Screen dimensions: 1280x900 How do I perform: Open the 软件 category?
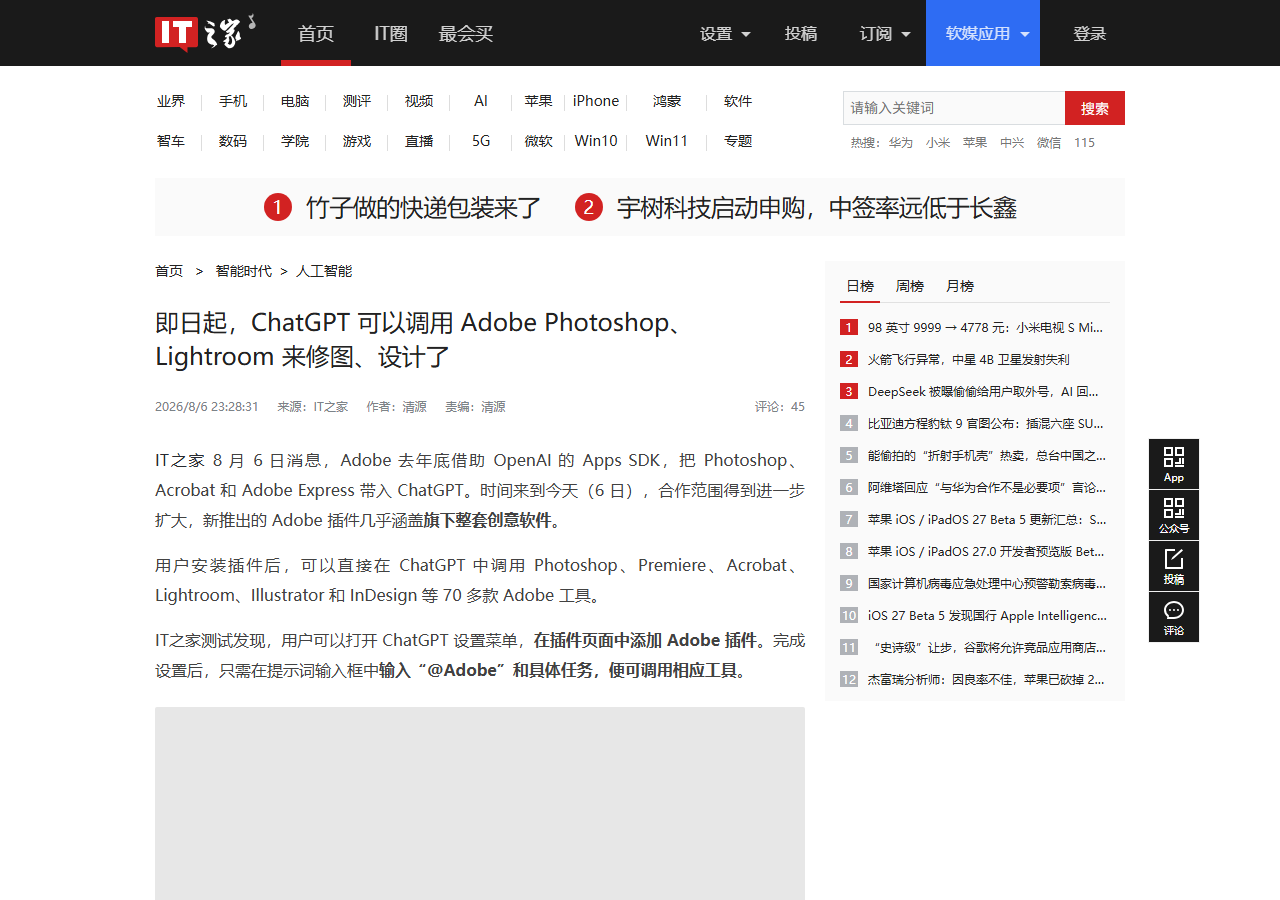[738, 101]
